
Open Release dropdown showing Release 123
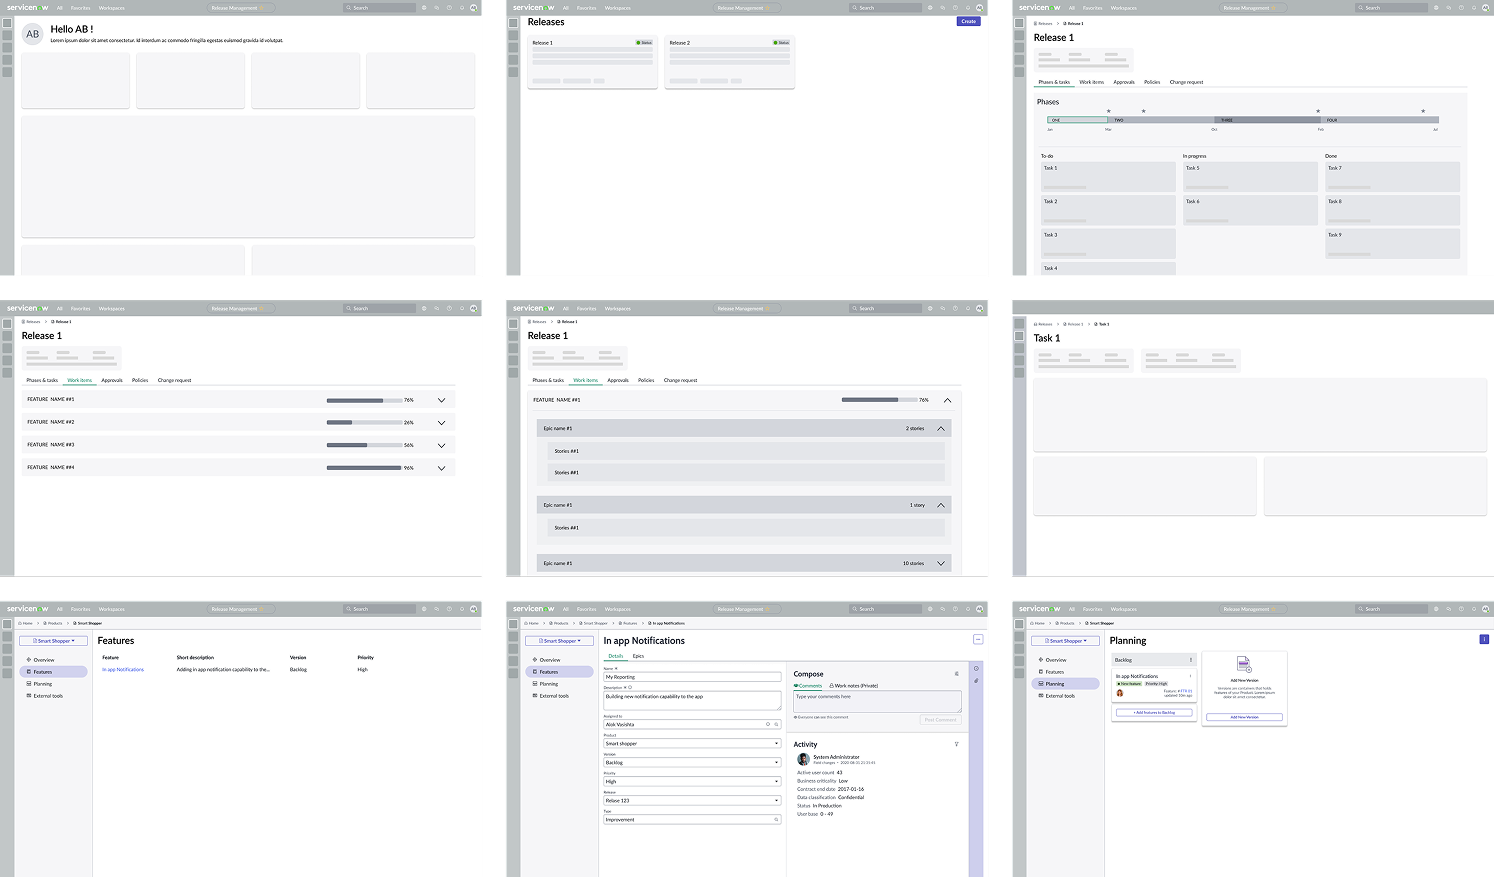pyautogui.click(x=692, y=801)
